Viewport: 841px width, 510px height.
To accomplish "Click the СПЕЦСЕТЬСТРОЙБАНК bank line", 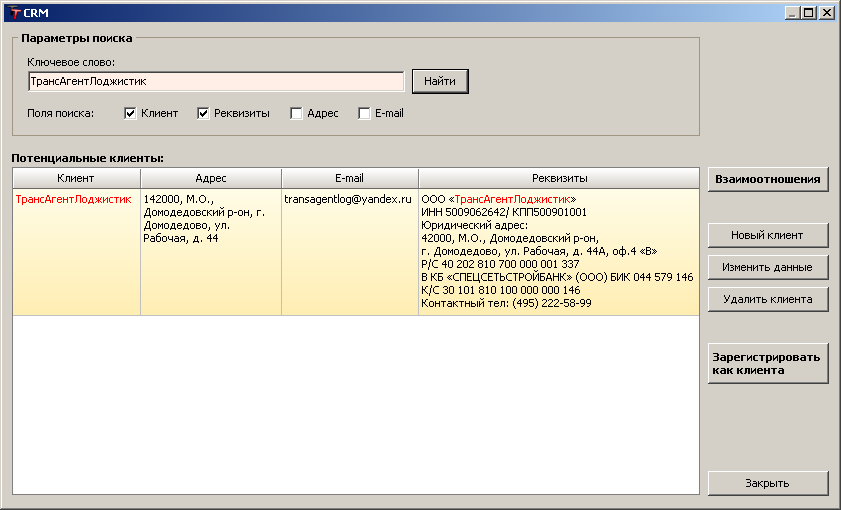I will (x=557, y=277).
